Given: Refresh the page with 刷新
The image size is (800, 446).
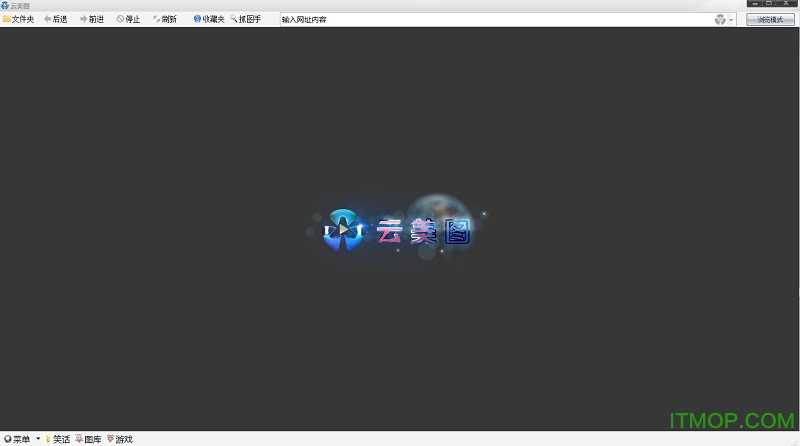Looking at the screenshot, I should [x=165, y=19].
